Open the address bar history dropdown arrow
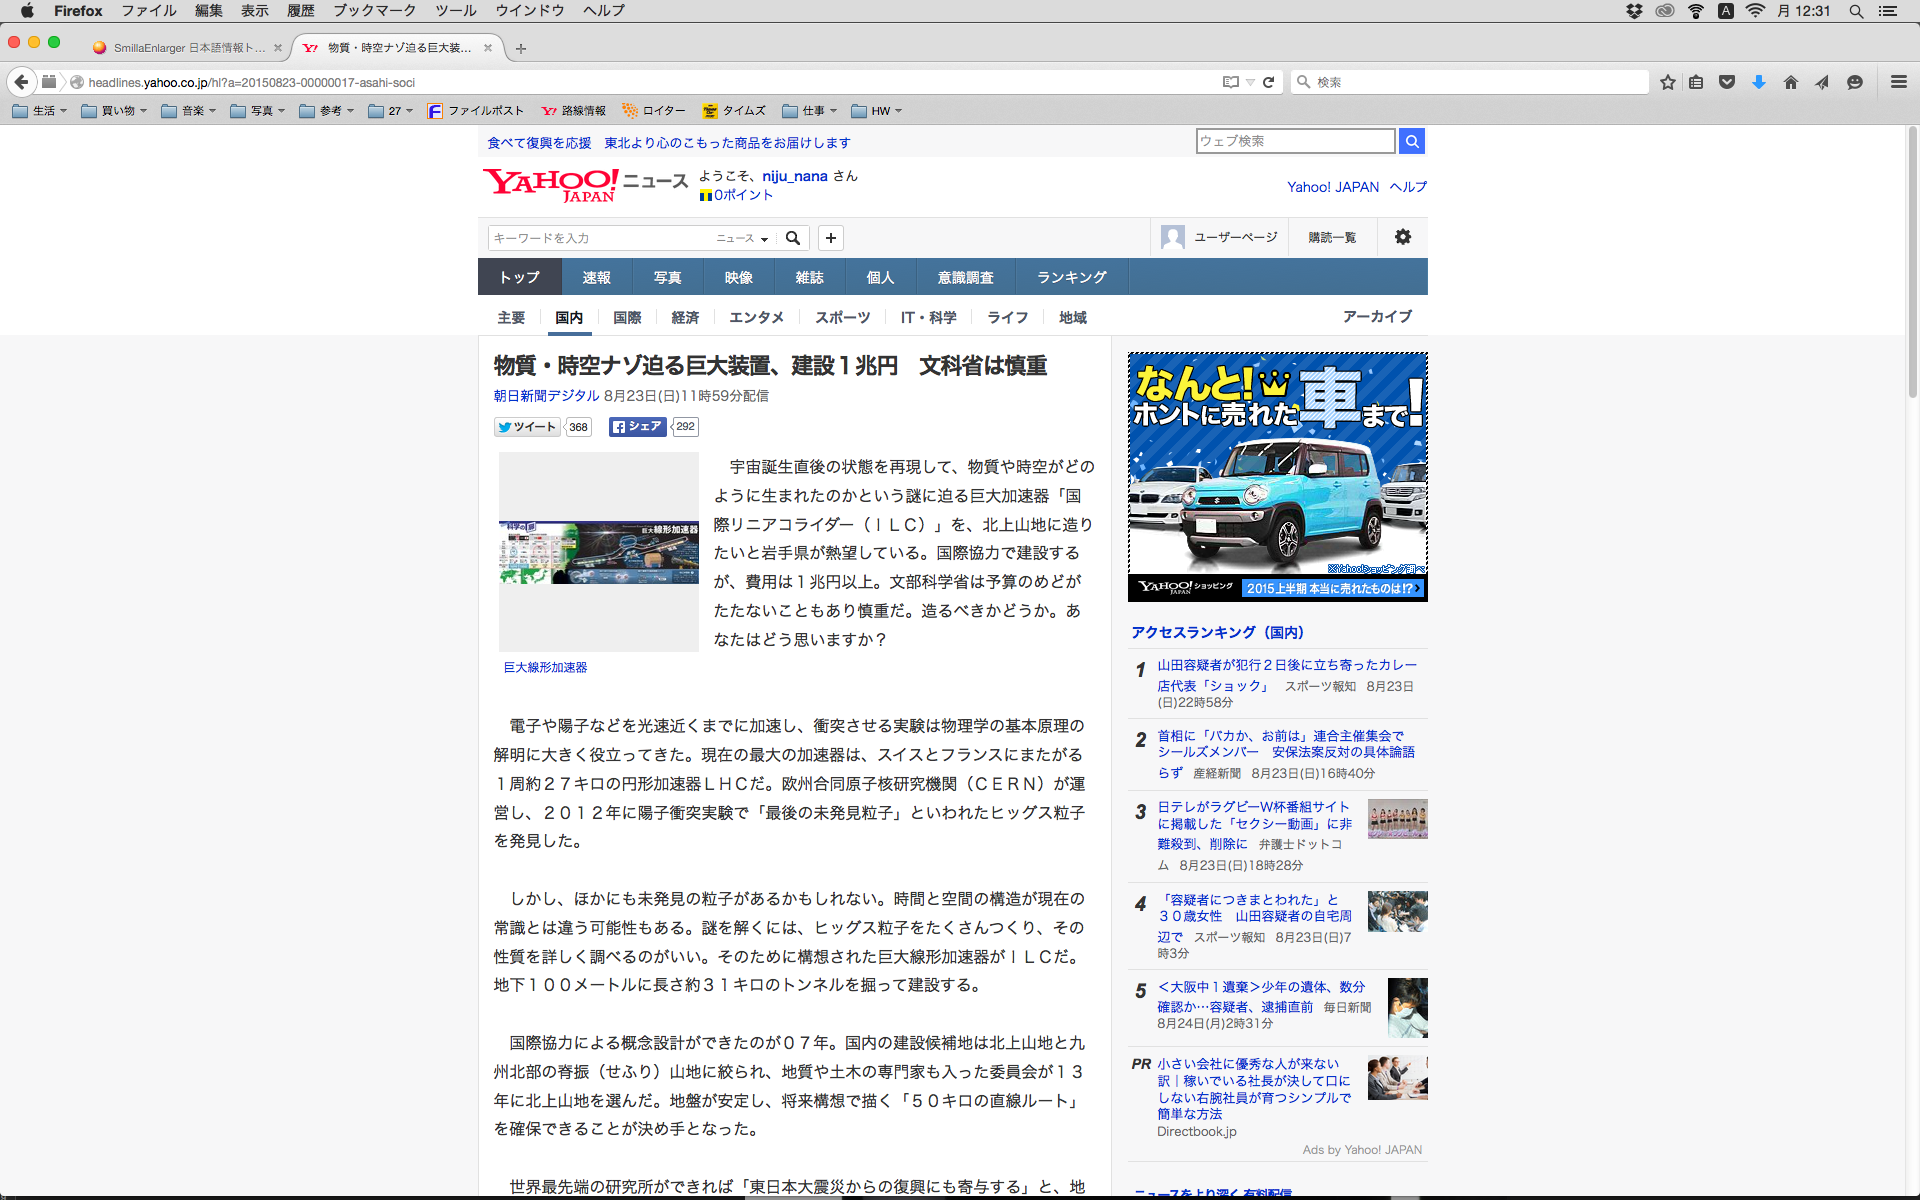1920x1200 pixels. tap(1250, 82)
